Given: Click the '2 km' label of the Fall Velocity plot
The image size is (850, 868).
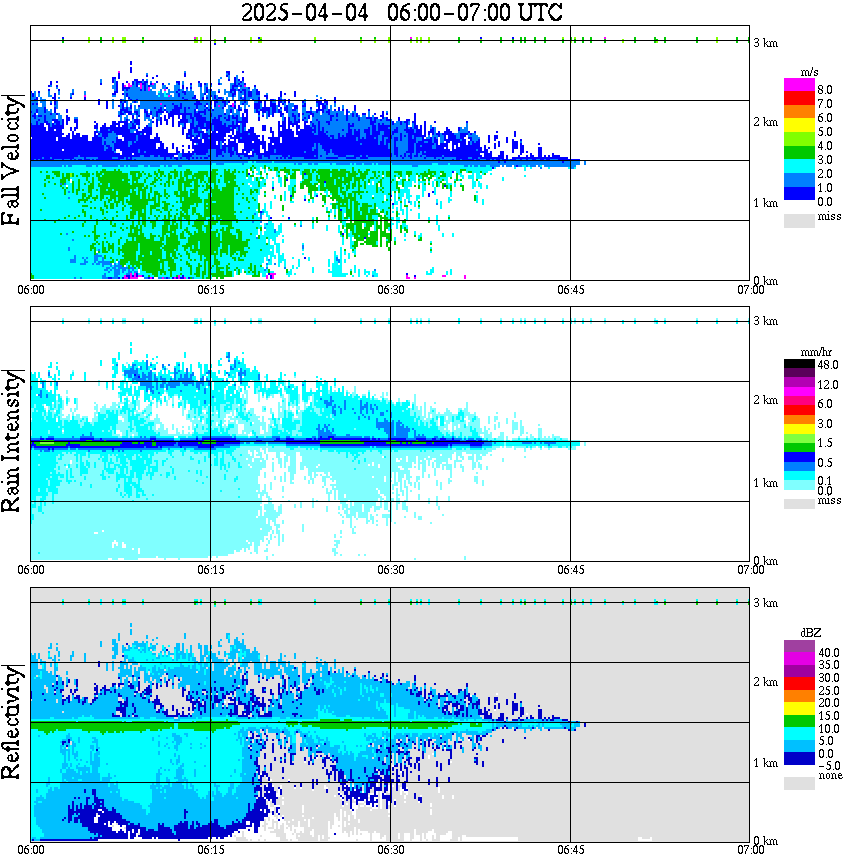Looking at the screenshot, I should point(765,122).
